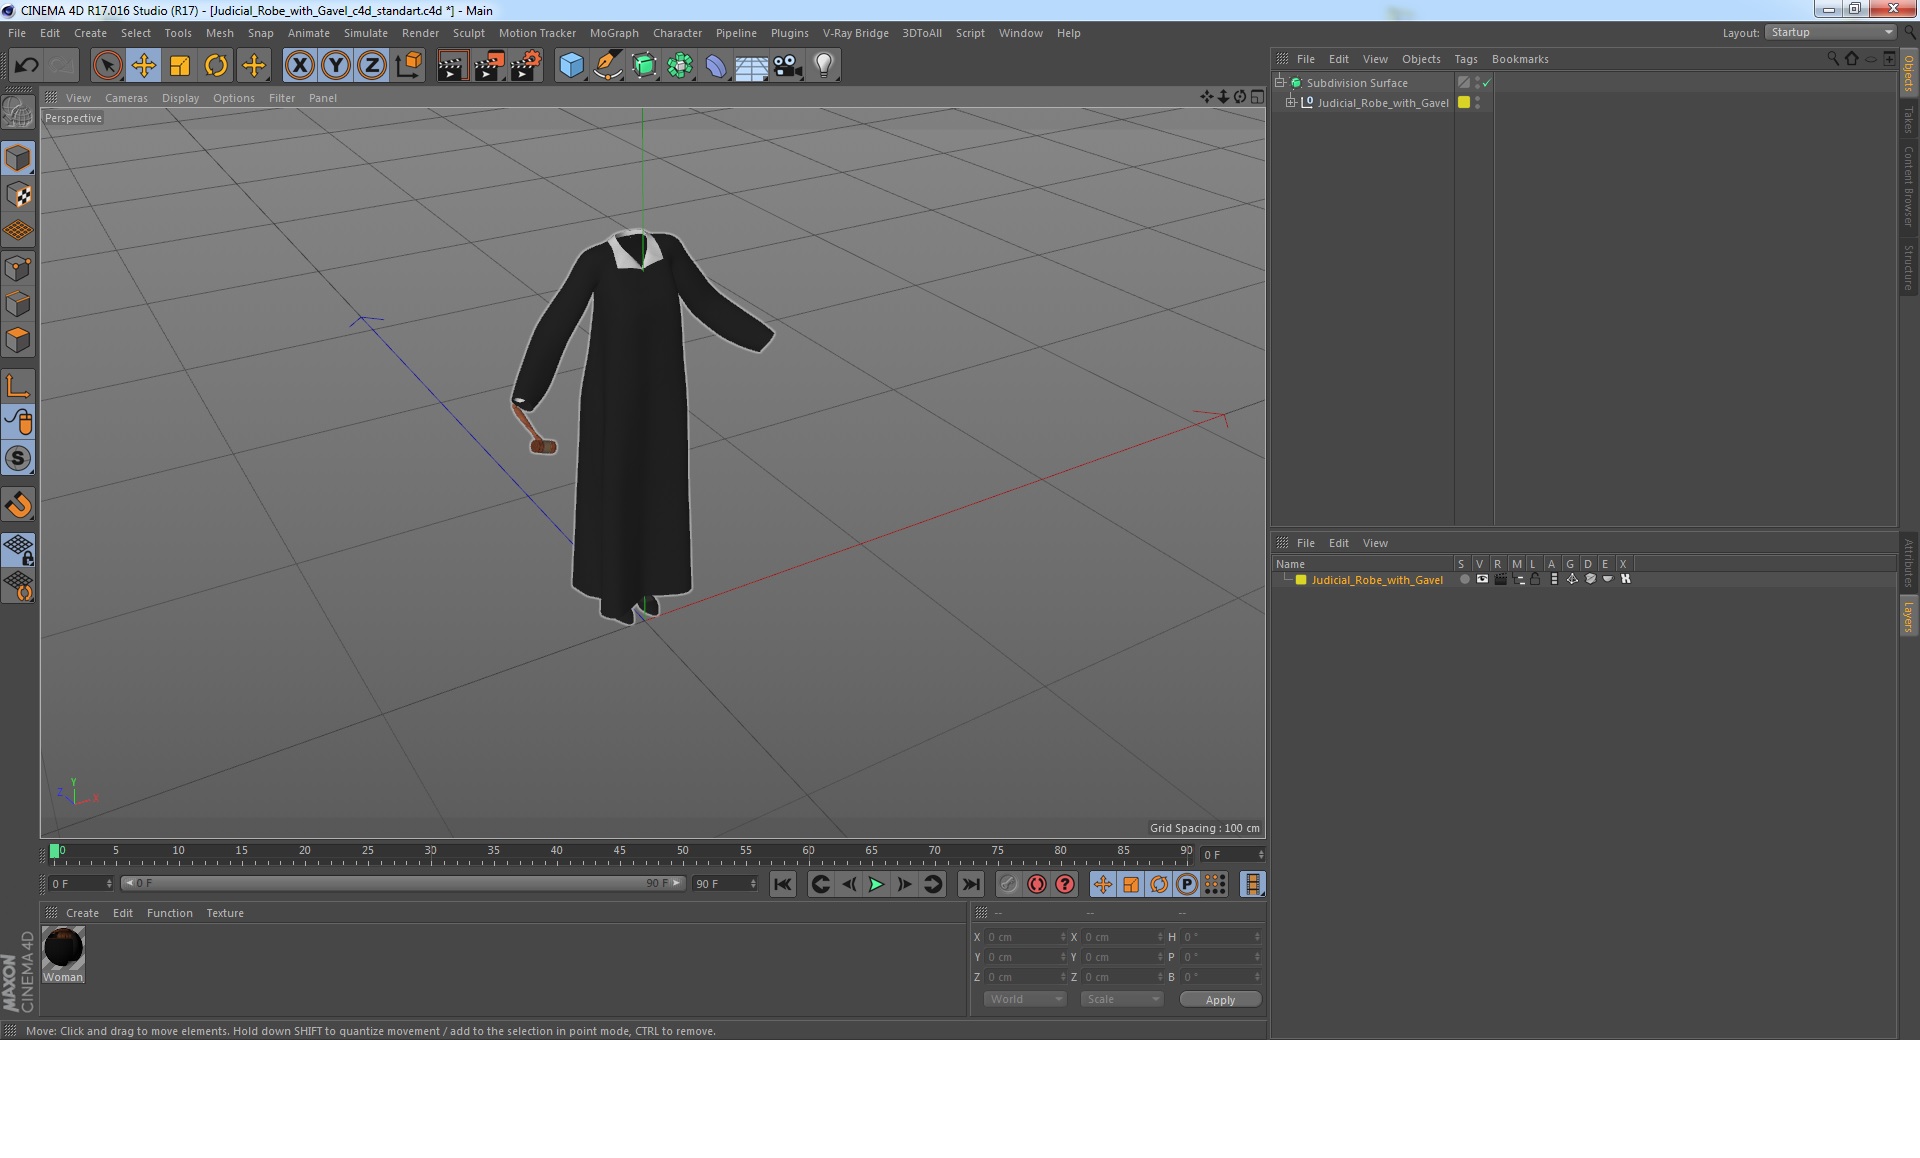Screen dimensions: 1920x1158
Task: Open Edit Render Settings gear clapperboard
Action: click(x=526, y=66)
